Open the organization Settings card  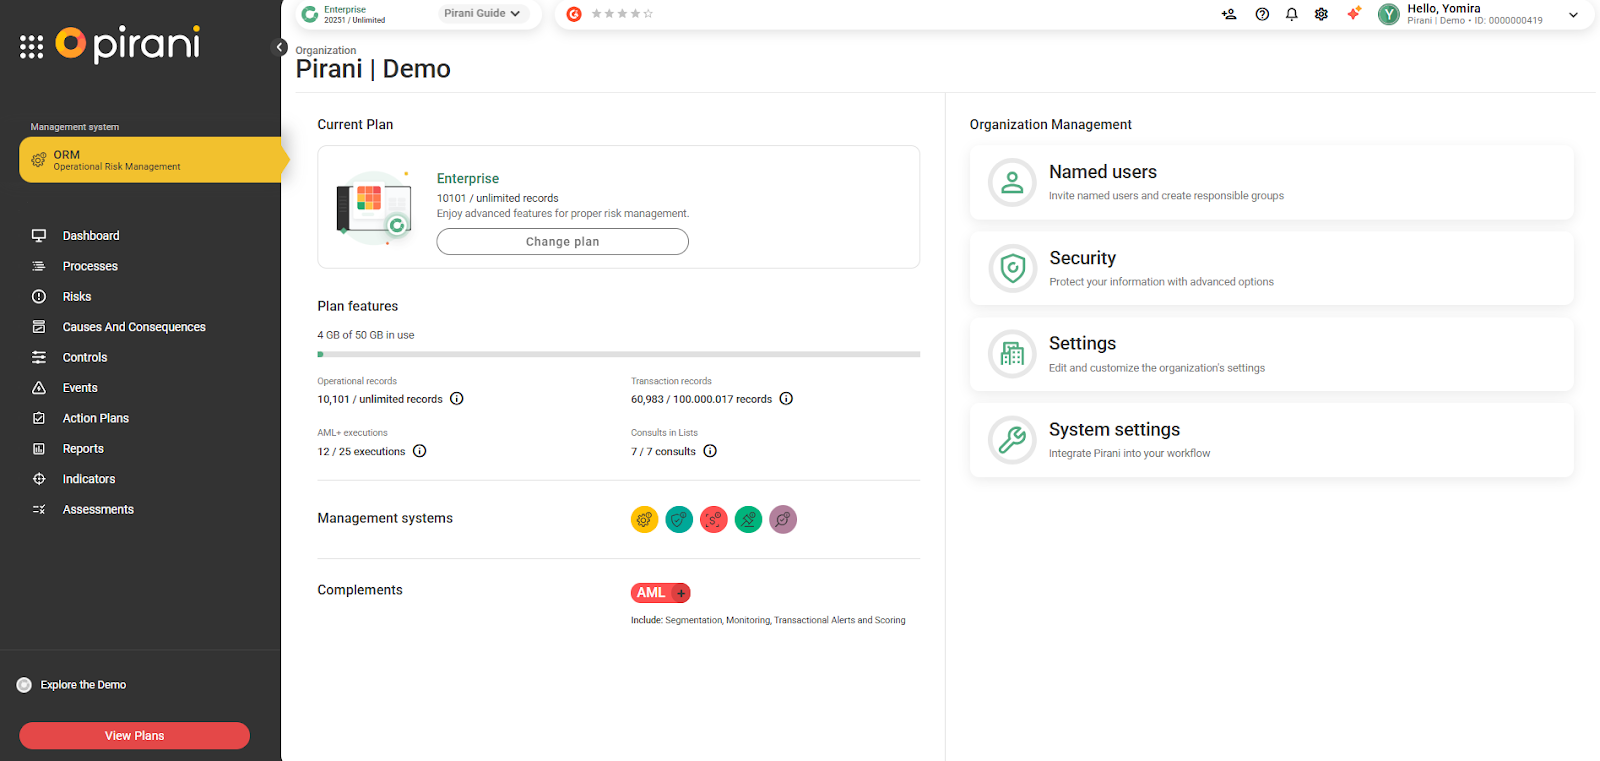(1271, 354)
